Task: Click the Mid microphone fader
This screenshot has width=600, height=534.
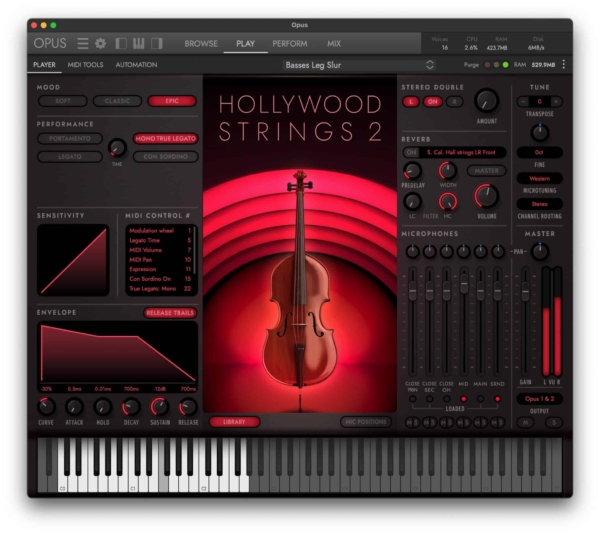Action: (x=463, y=285)
